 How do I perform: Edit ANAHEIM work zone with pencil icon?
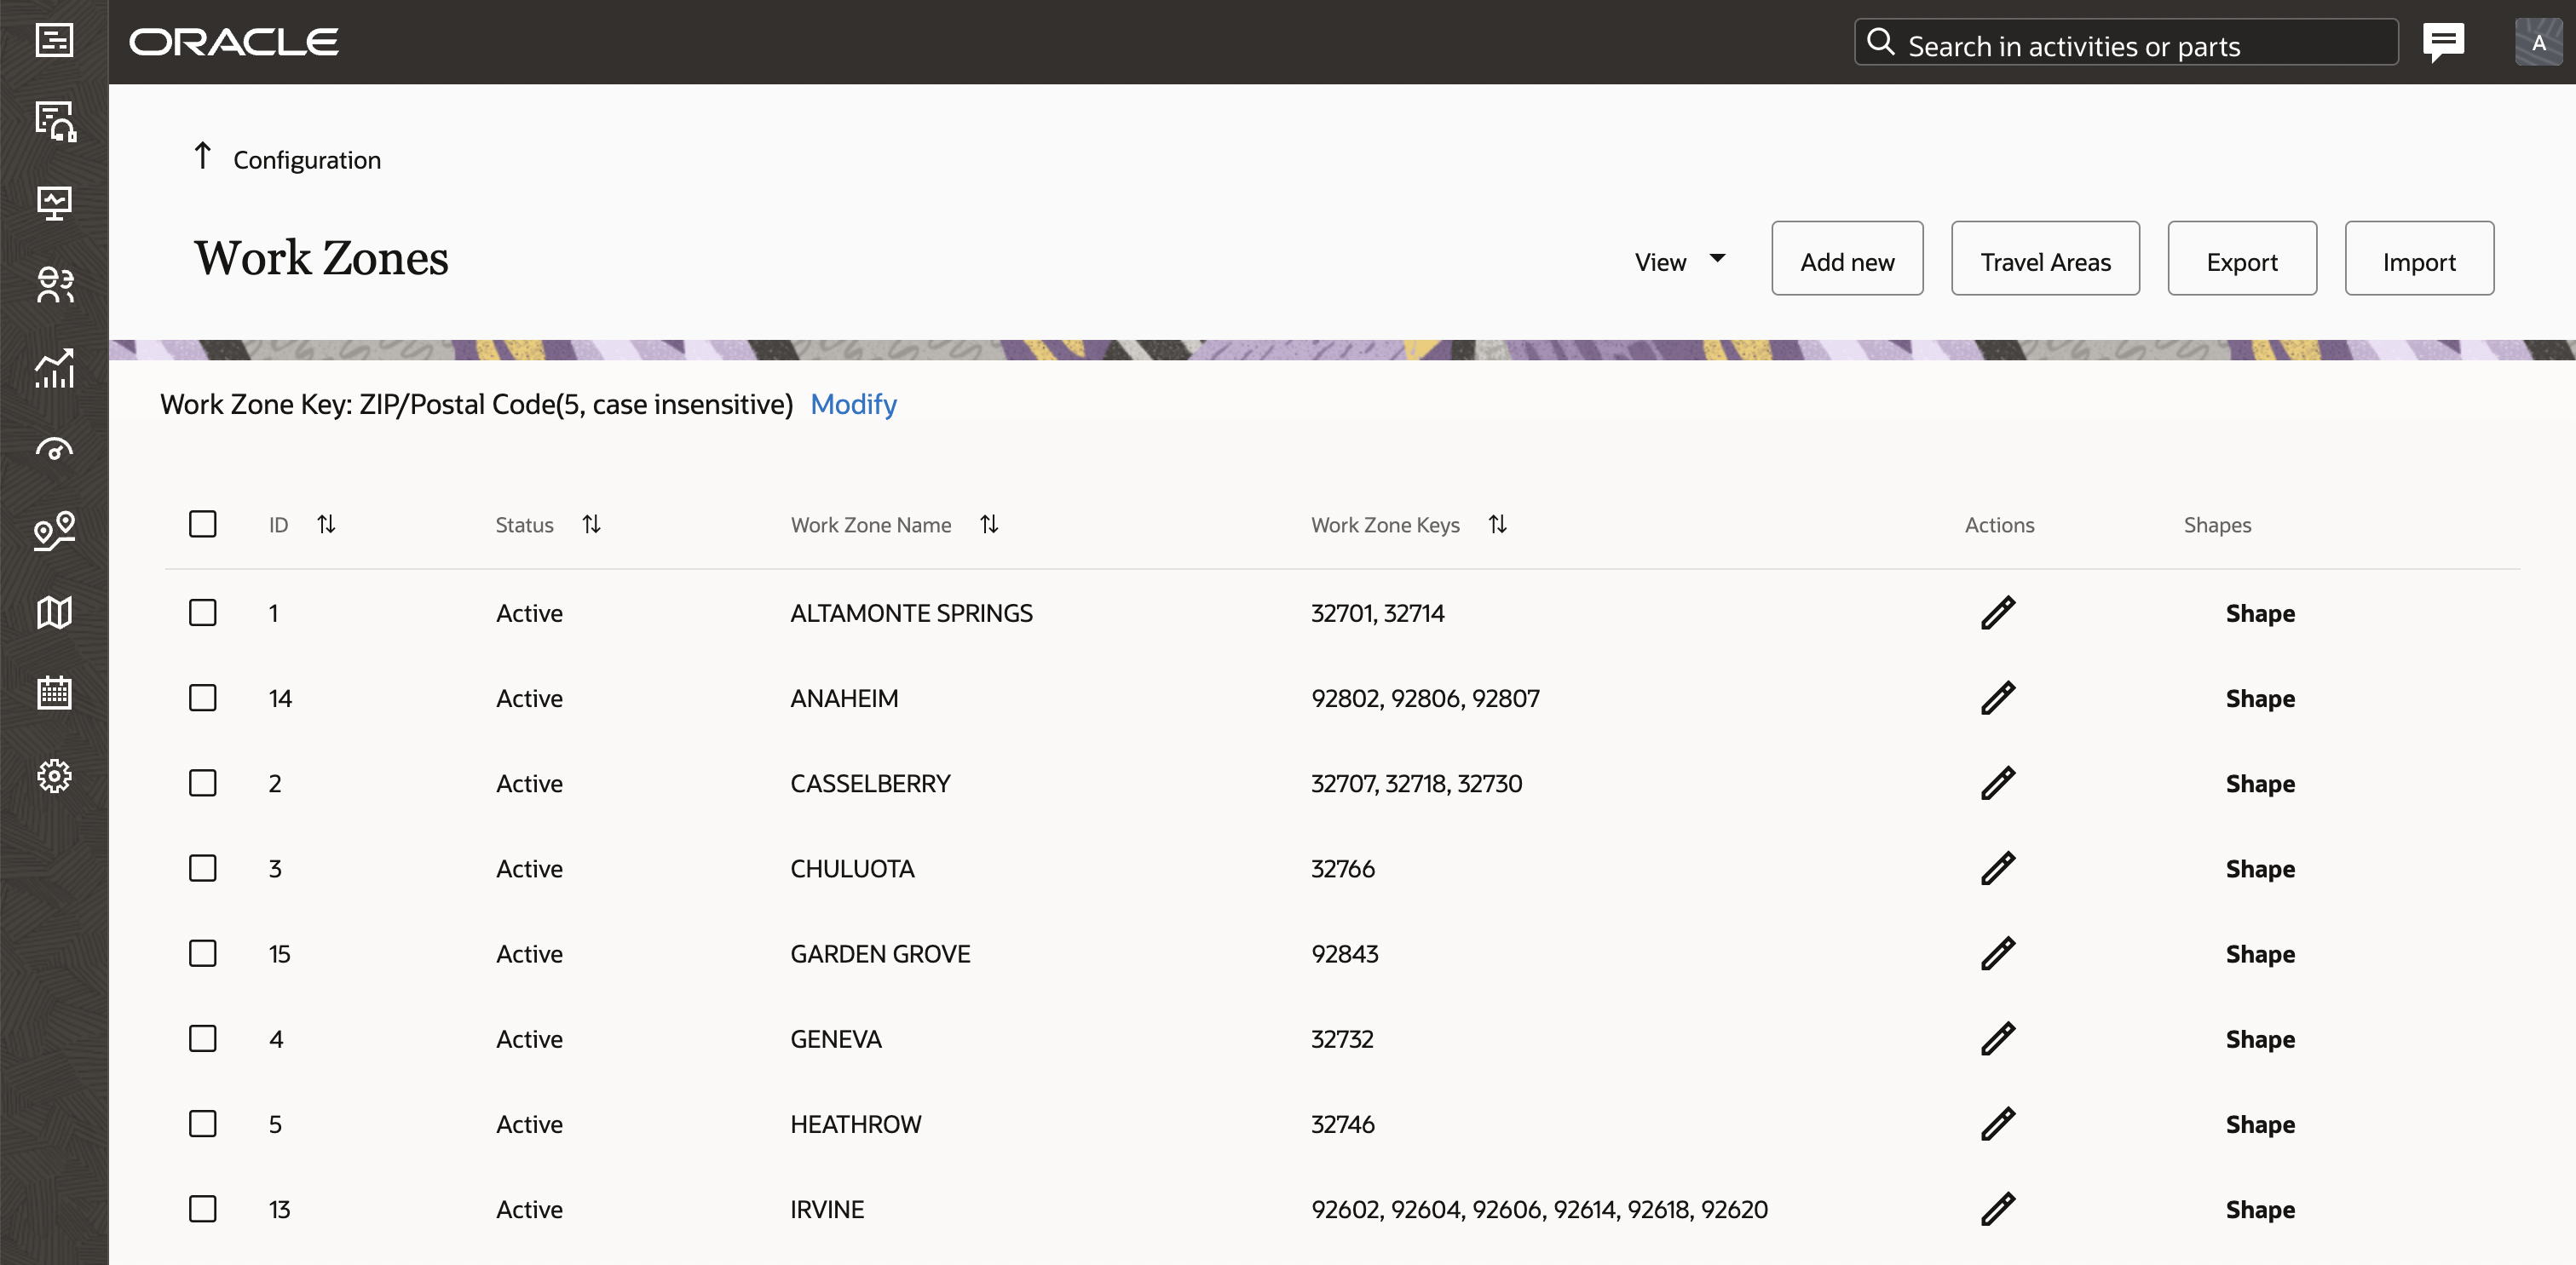[x=1997, y=698]
